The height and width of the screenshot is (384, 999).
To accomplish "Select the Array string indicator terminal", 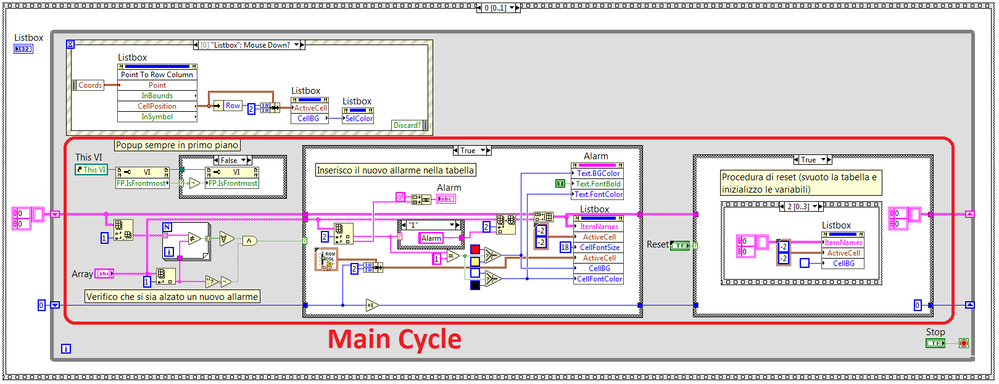I will (x=104, y=274).
